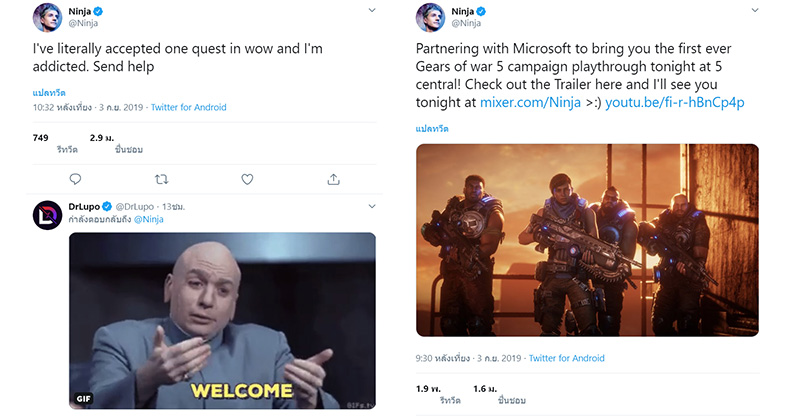
Task: Retweet Ninja's WoW quest tweet
Action: click(x=161, y=179)
